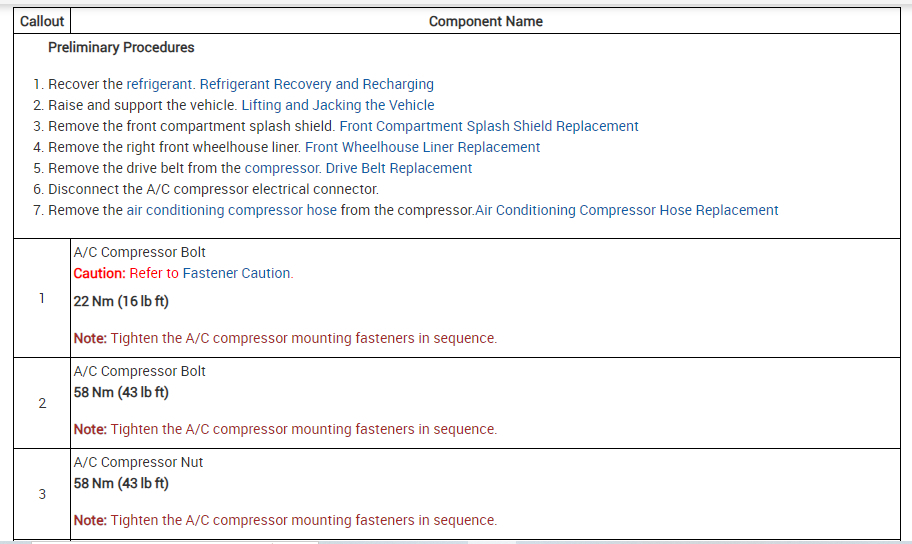Click the Callout column header
912x544 pixels.
[x=42, y=21]
